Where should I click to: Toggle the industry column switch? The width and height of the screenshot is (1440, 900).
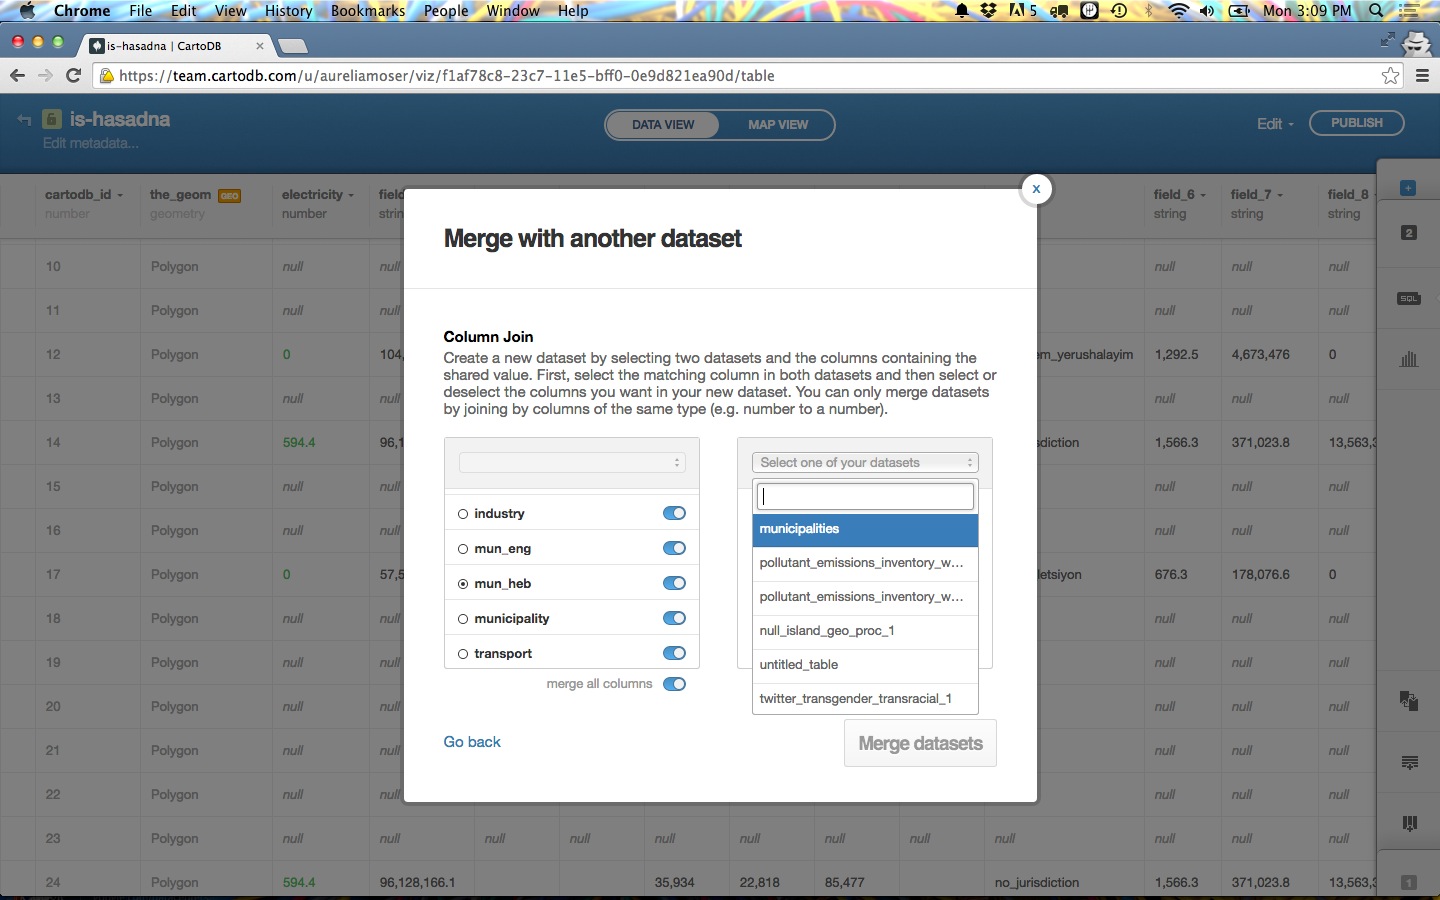[x=674, y=513]
